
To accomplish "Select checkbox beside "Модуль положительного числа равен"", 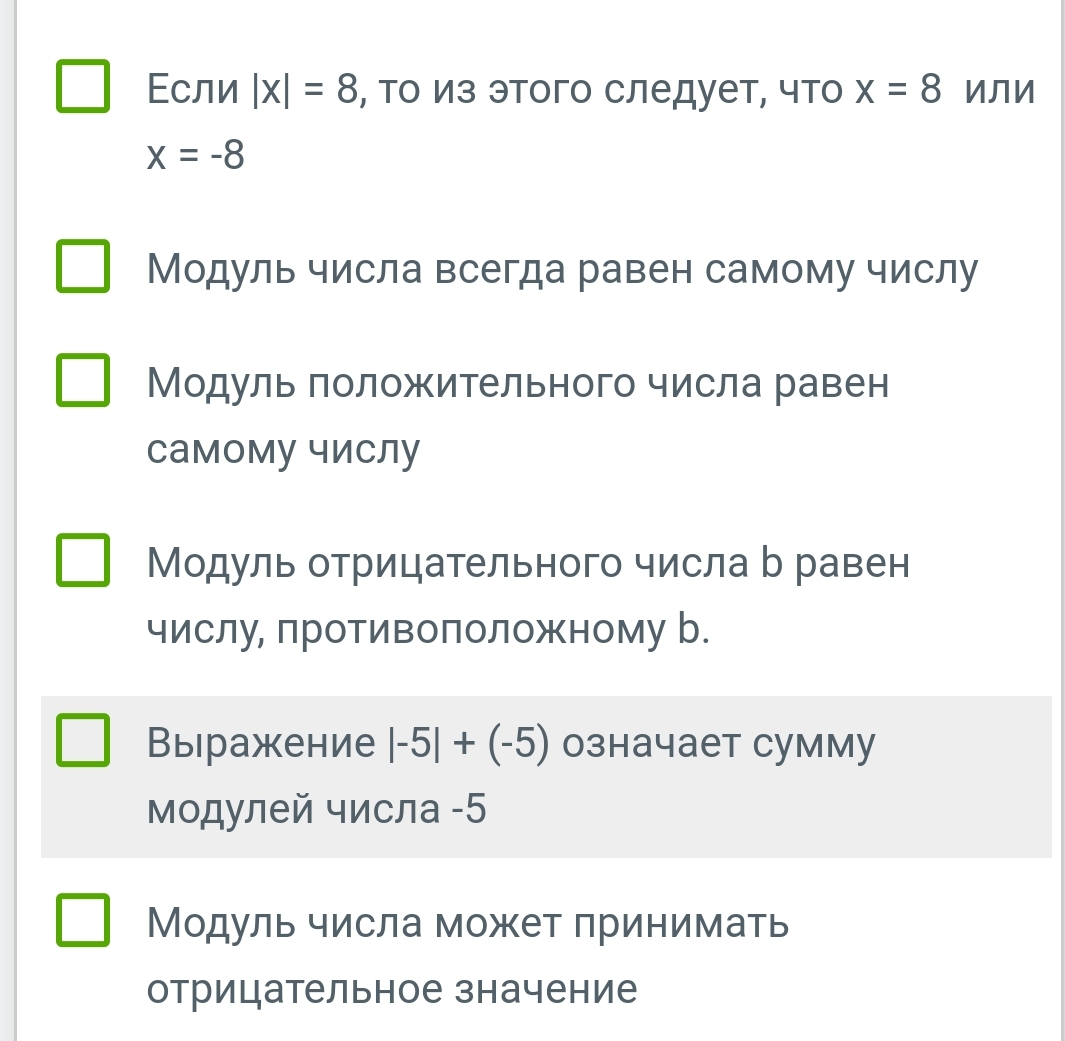I will (x=83, y=380).
